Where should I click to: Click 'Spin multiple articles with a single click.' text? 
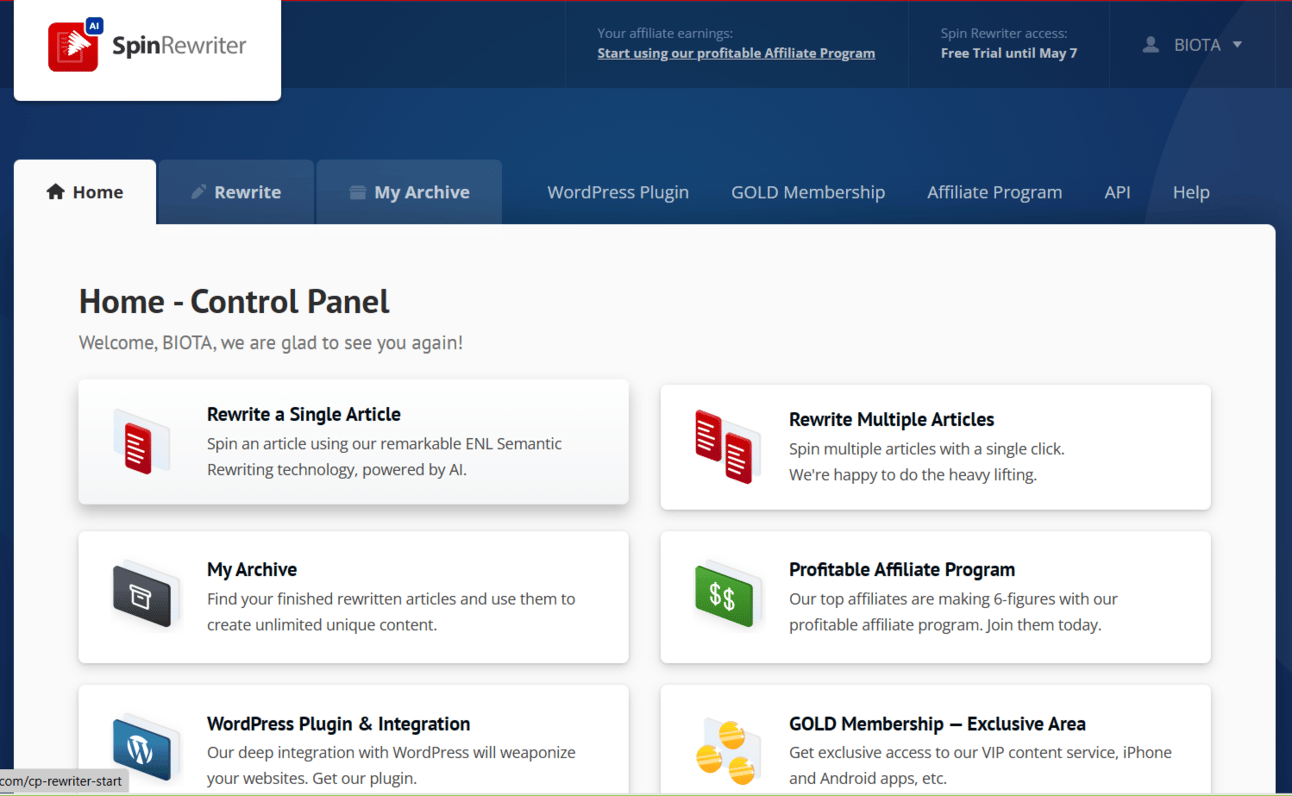pos(927,449)
